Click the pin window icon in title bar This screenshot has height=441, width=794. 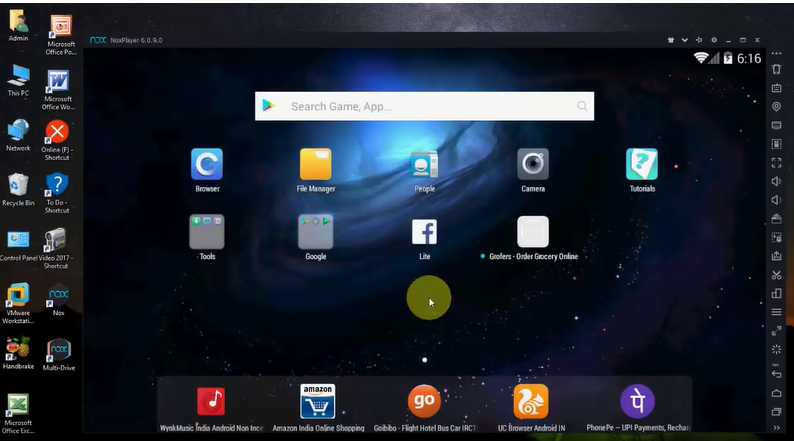(x=699, y=40)
